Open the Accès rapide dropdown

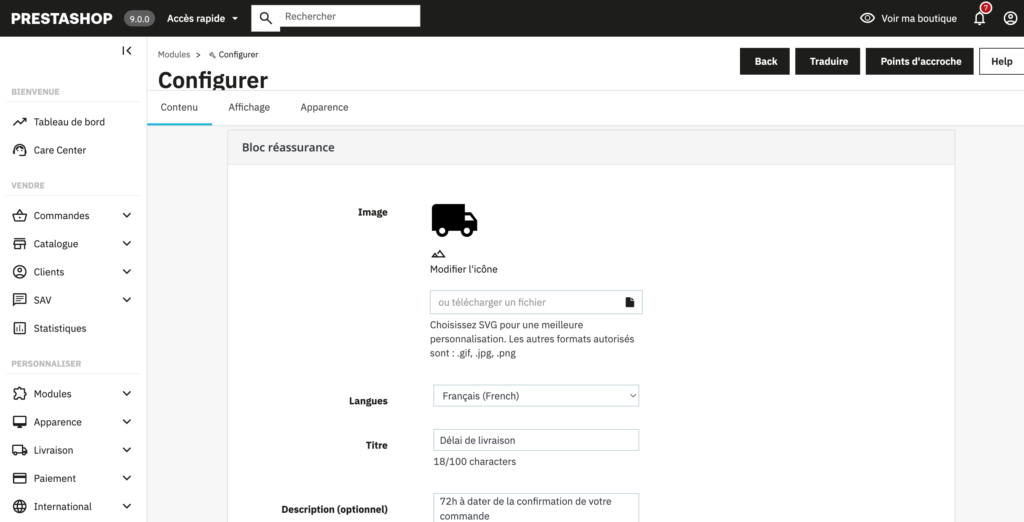point(203,18)
